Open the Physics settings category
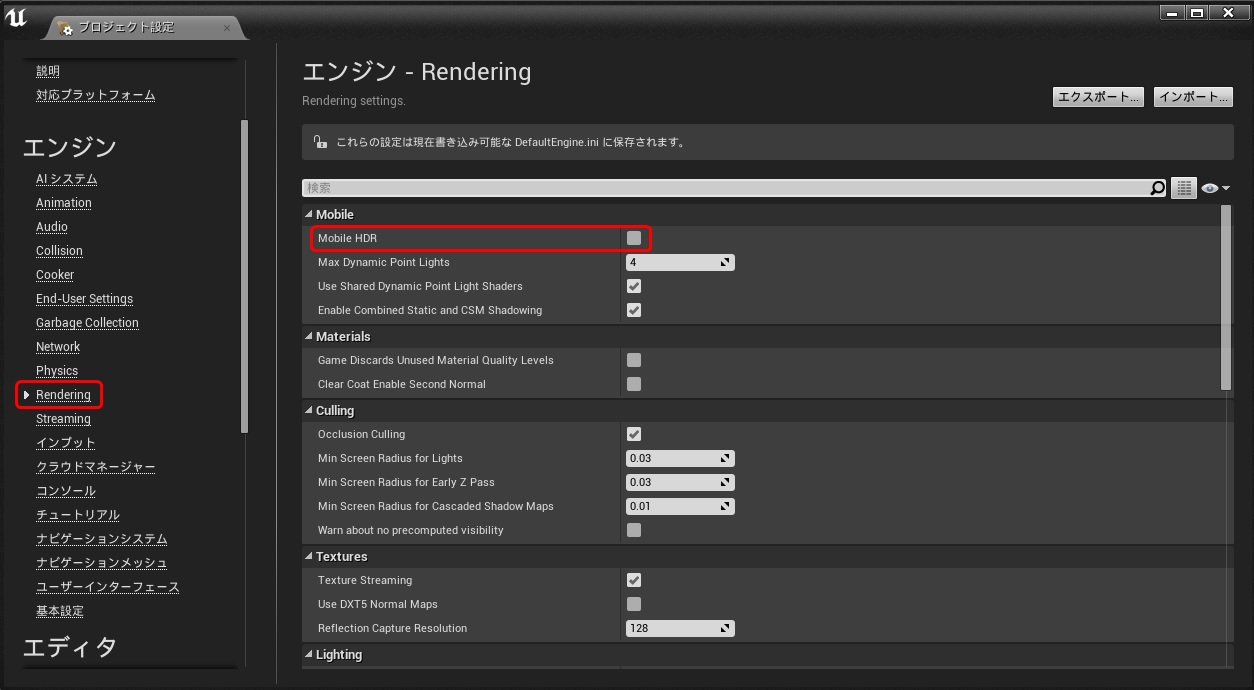The width and height of the screenshot is (1254, 690). [57, 371]
